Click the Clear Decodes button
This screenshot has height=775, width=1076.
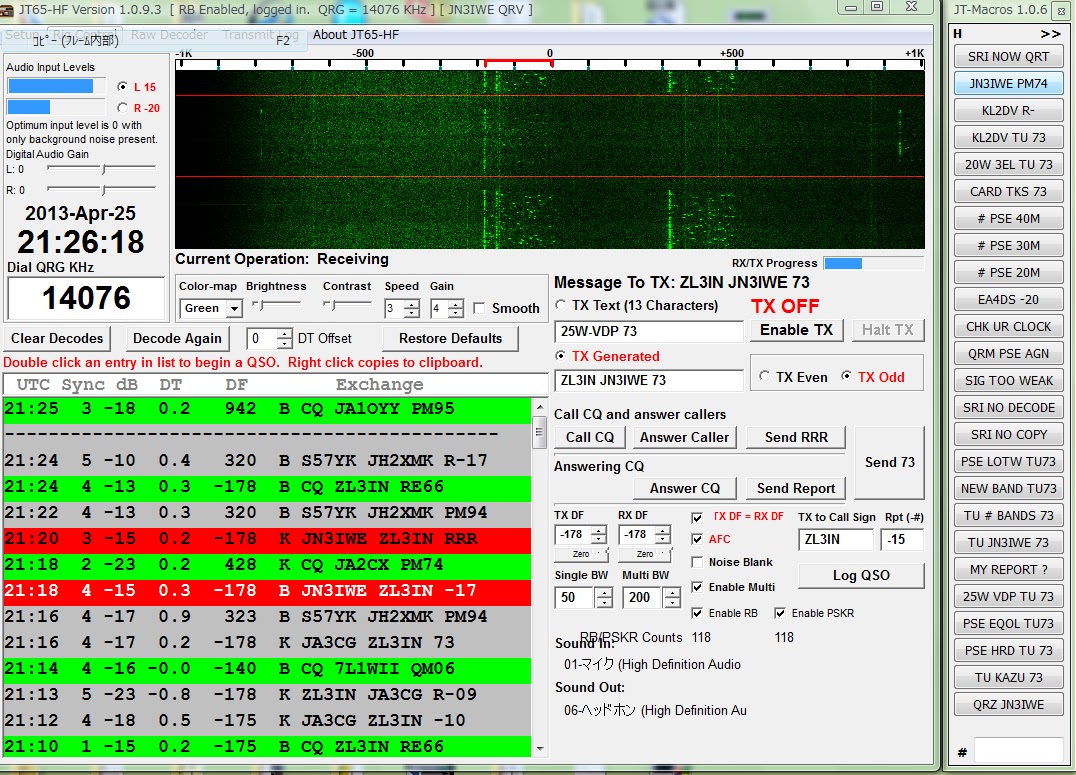tap(57, 338)
